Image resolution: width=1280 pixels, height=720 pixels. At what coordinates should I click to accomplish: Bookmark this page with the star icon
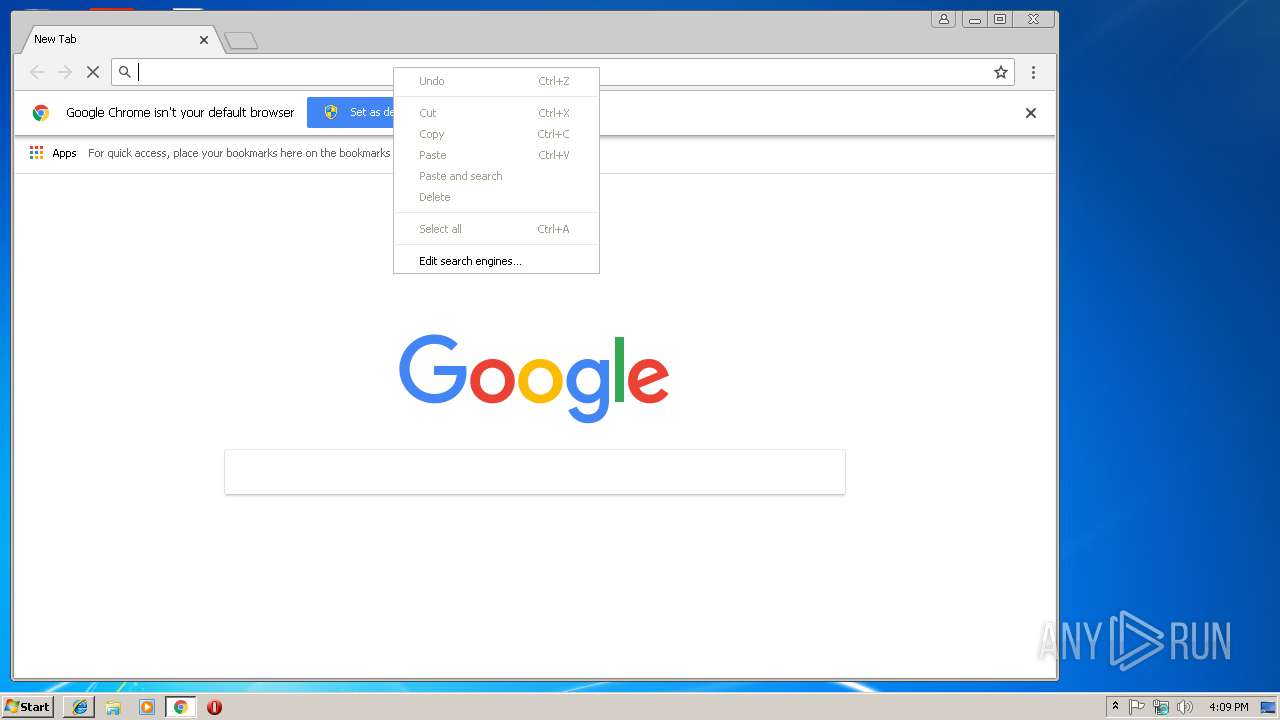tap(1000, 72)
